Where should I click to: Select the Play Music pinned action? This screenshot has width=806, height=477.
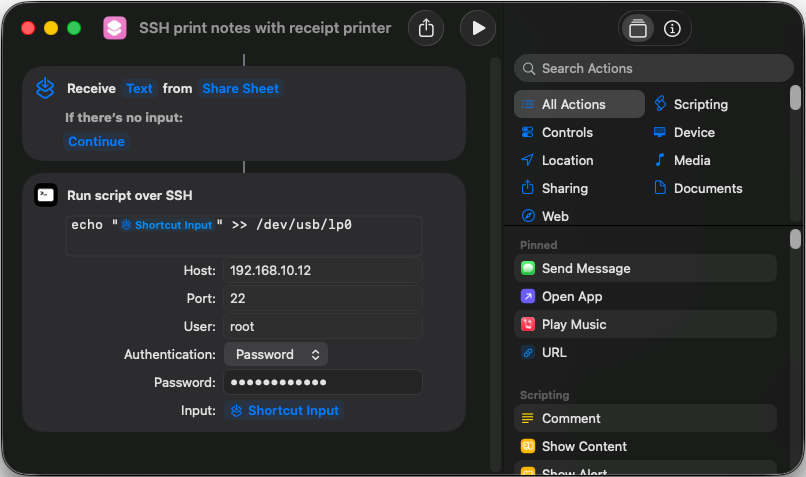click(645, 324)
